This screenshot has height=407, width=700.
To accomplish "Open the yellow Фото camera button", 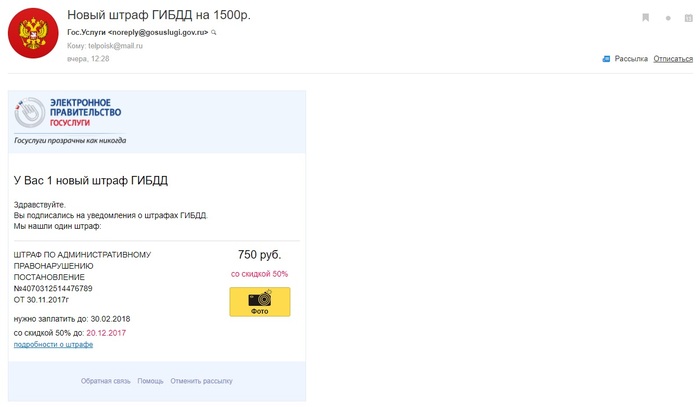I will pos(259,301).
